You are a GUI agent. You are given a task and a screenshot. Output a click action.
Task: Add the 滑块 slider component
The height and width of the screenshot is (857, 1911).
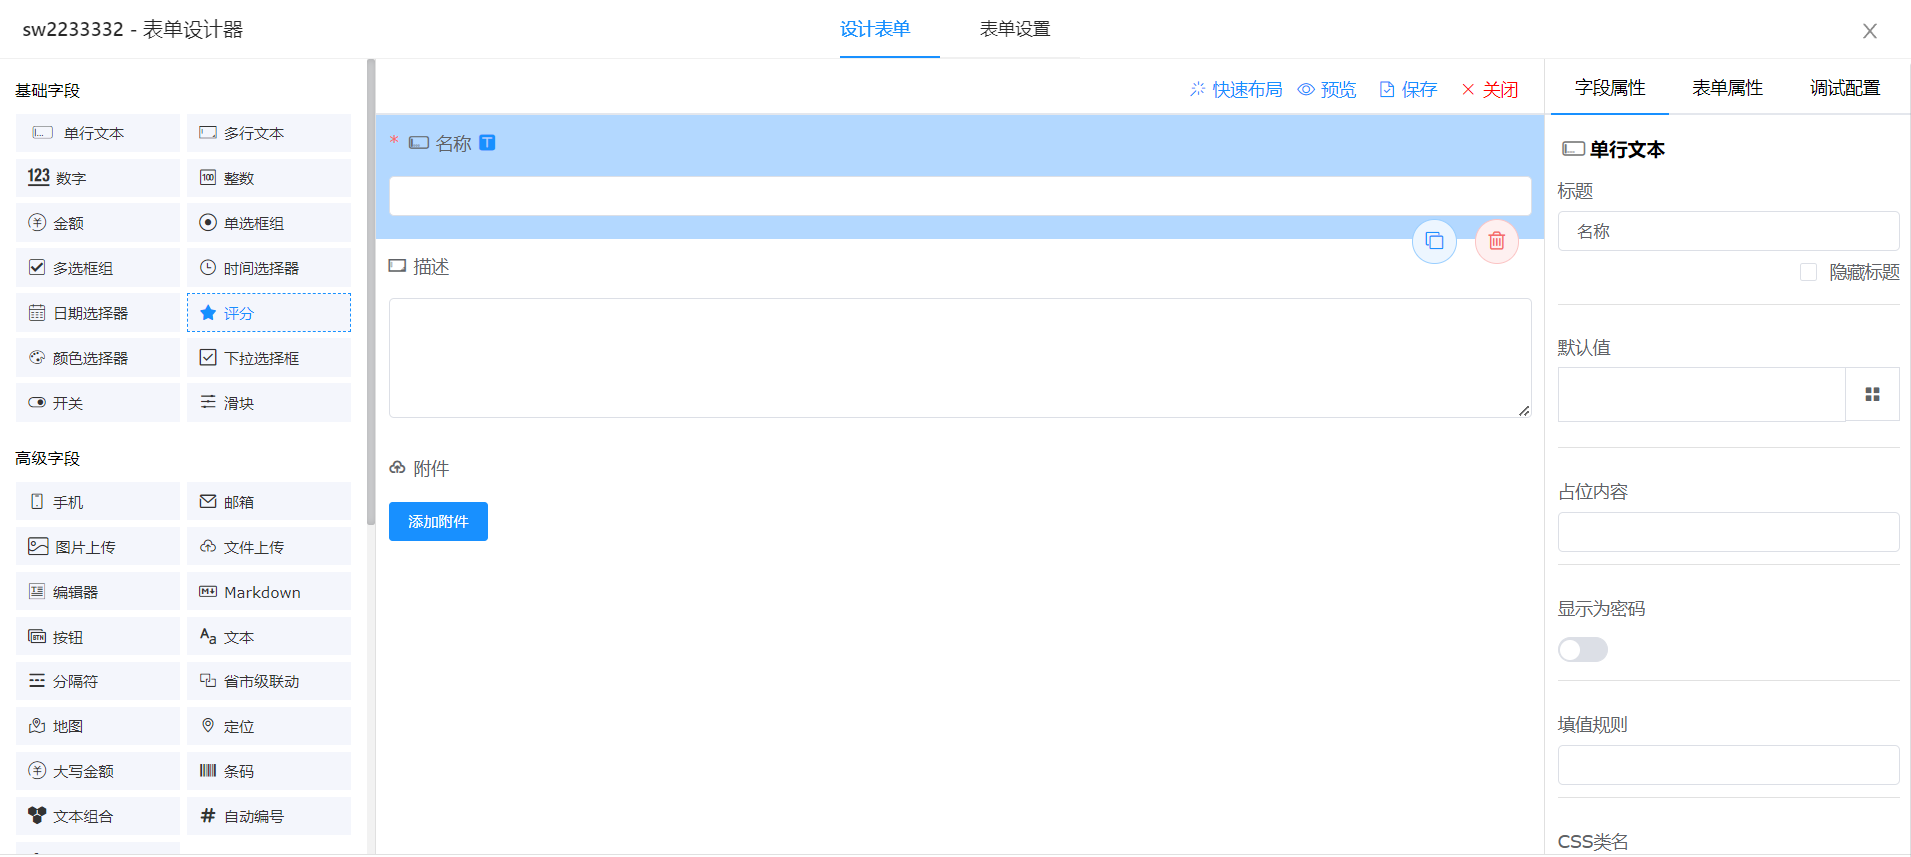tap(268, 403)
